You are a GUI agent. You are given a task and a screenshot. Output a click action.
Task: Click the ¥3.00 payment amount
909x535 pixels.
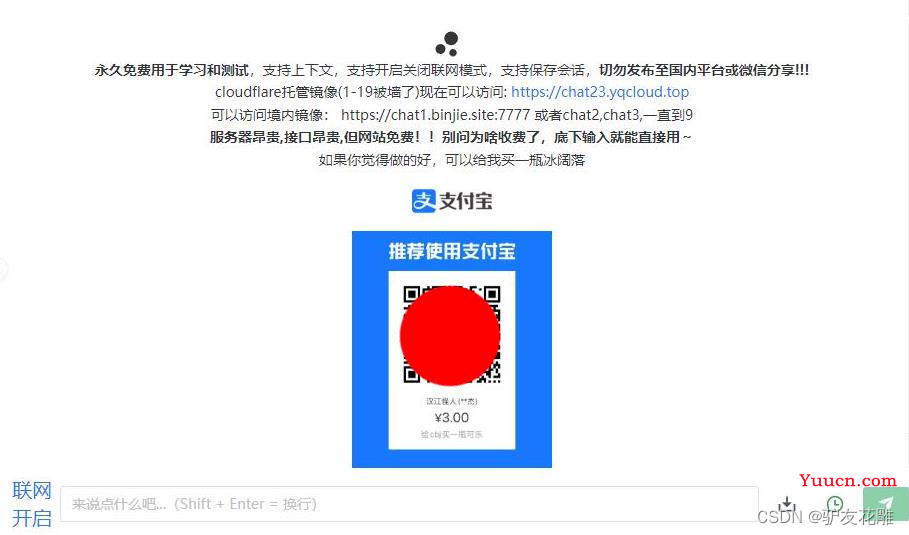(x=452, y=417)
